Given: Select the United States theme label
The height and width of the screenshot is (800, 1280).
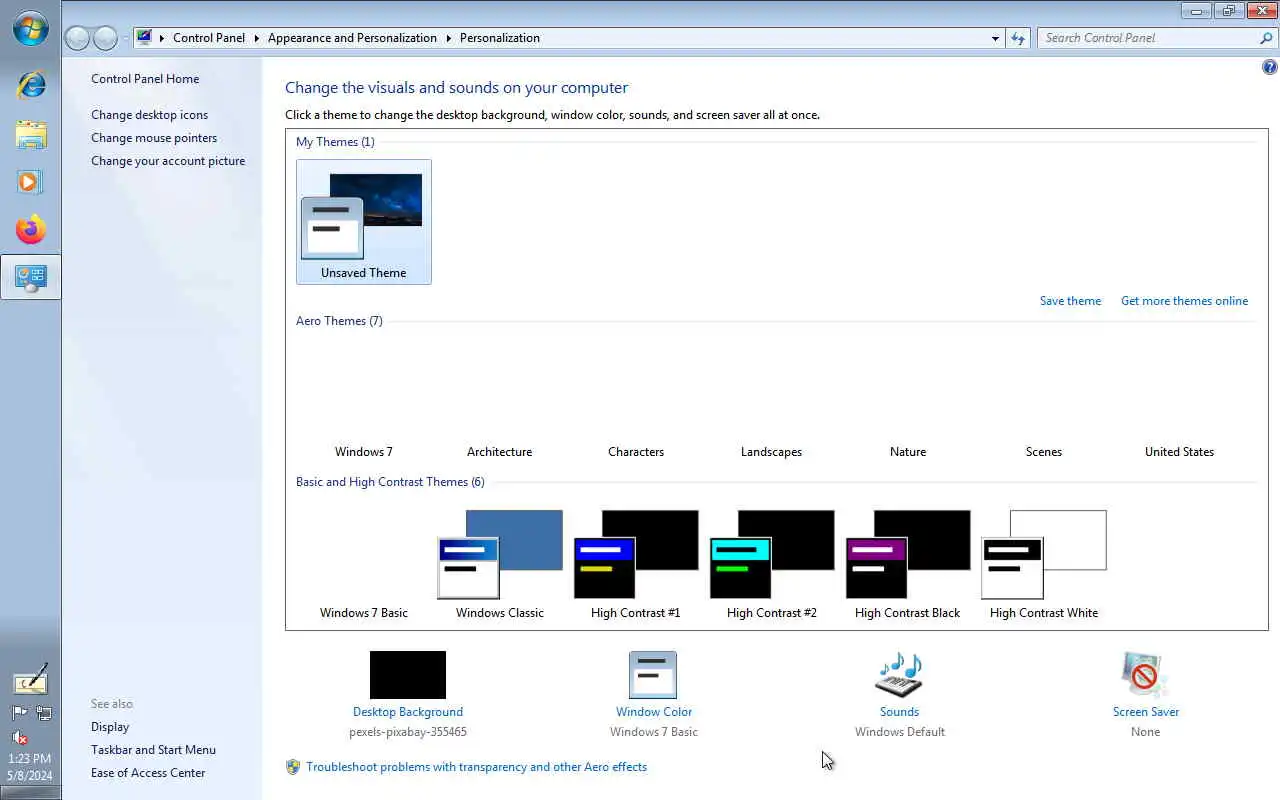Looking at the screenshot, I should pos(1180,452).
